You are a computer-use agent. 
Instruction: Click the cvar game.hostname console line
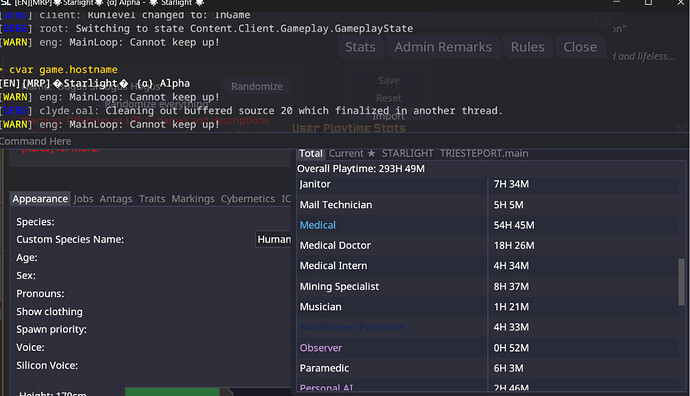pyautogui.click(x=59, y=70)
